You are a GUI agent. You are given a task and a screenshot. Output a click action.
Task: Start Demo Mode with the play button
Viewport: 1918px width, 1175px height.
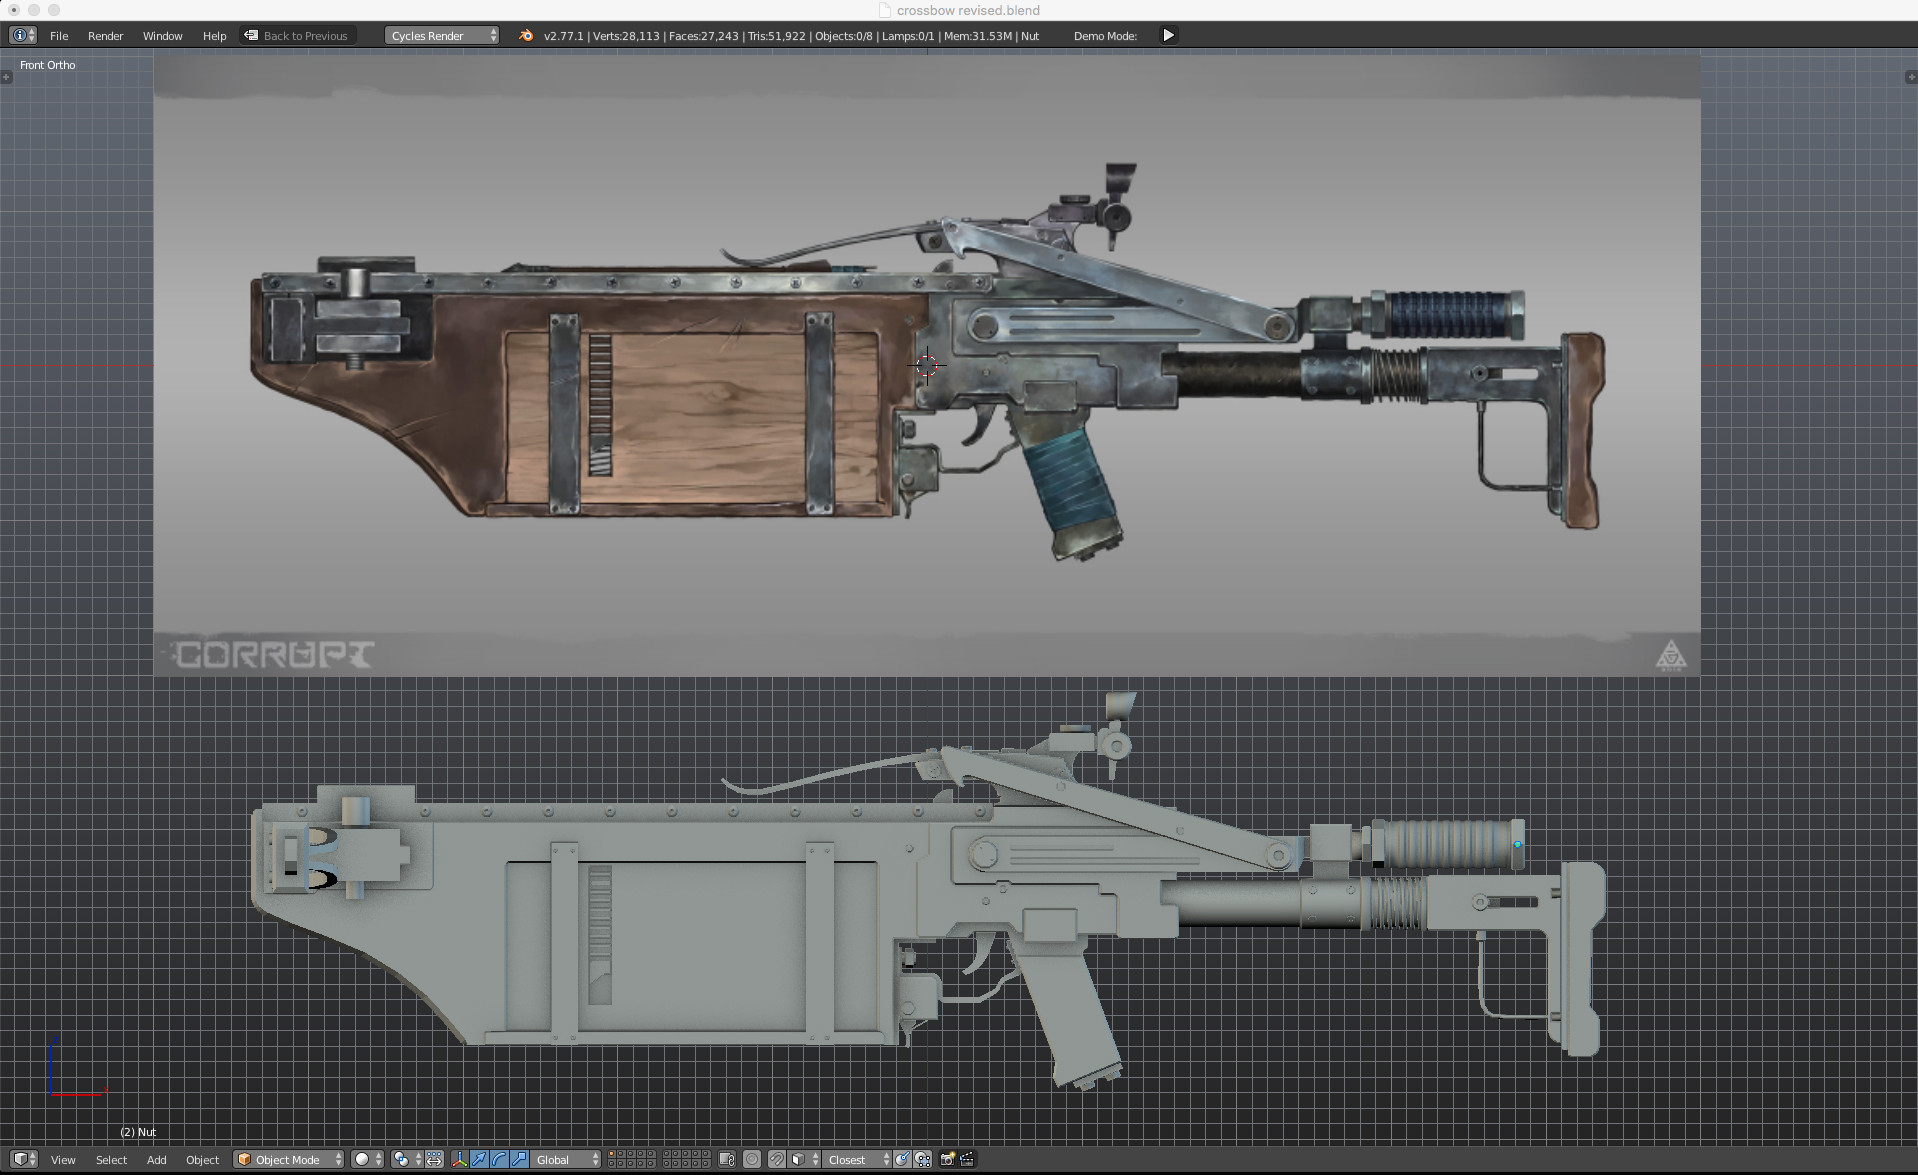(x=1168, y=35)
